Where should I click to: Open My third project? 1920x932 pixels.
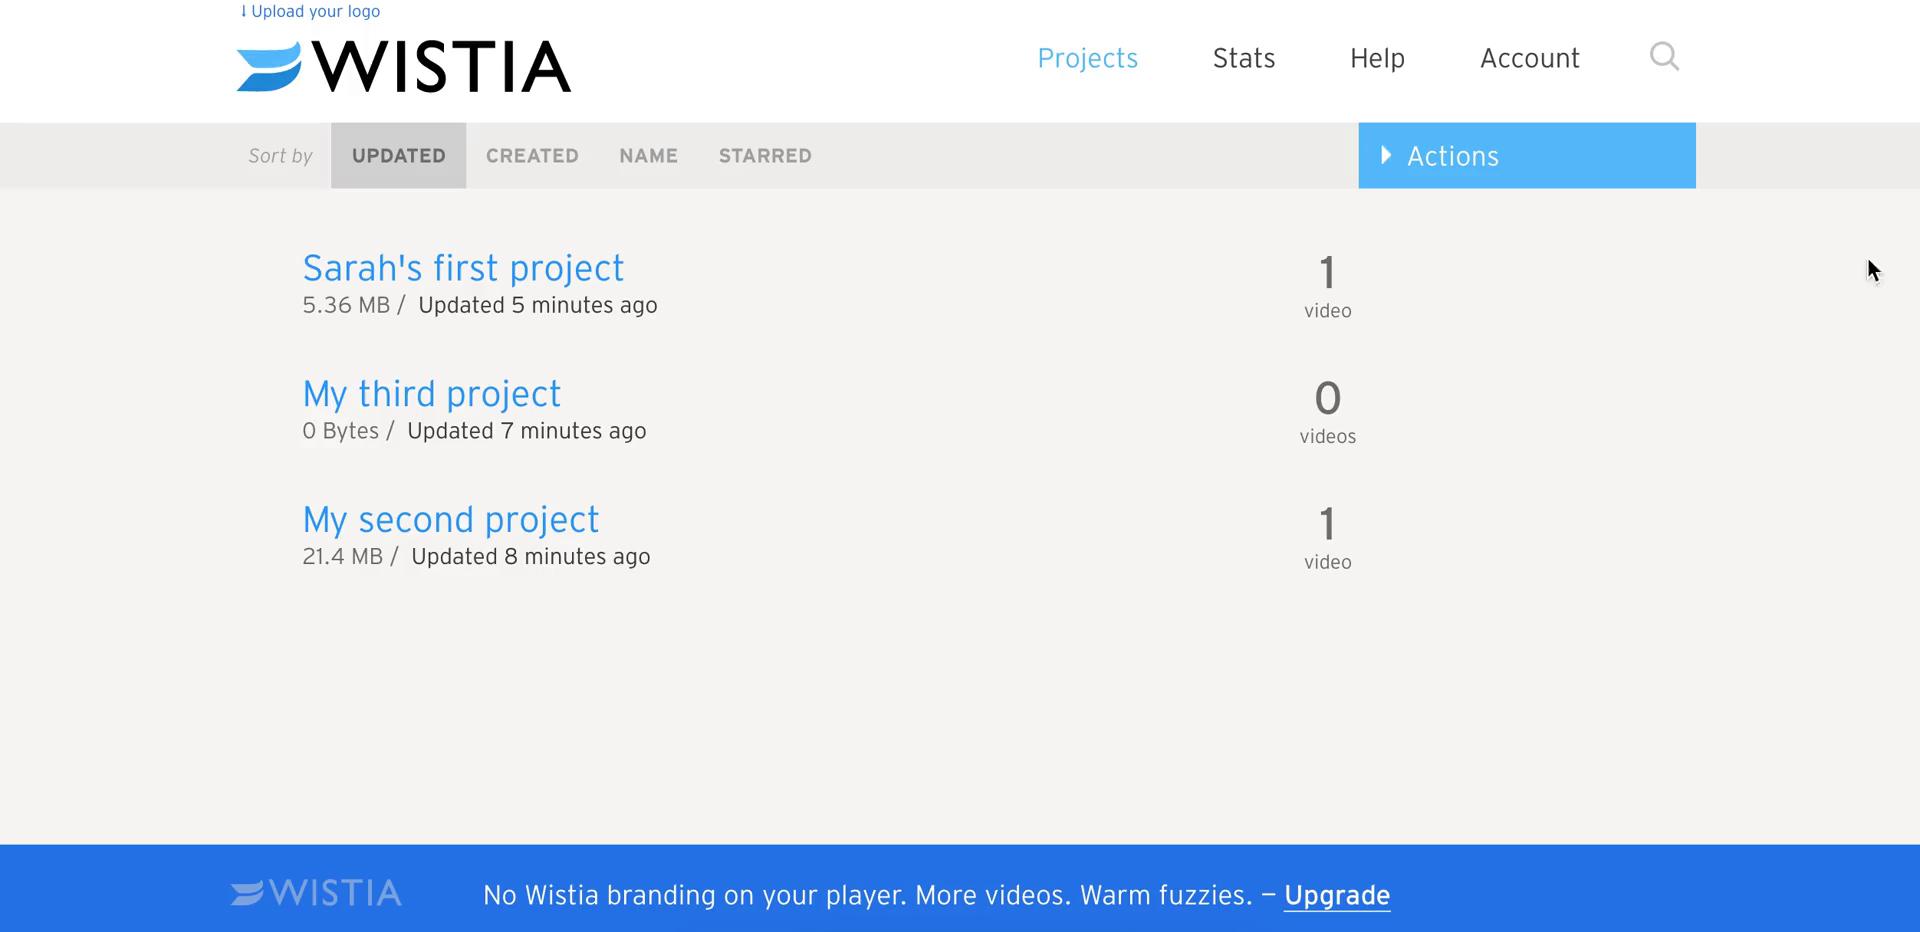(x=432, y=394)
